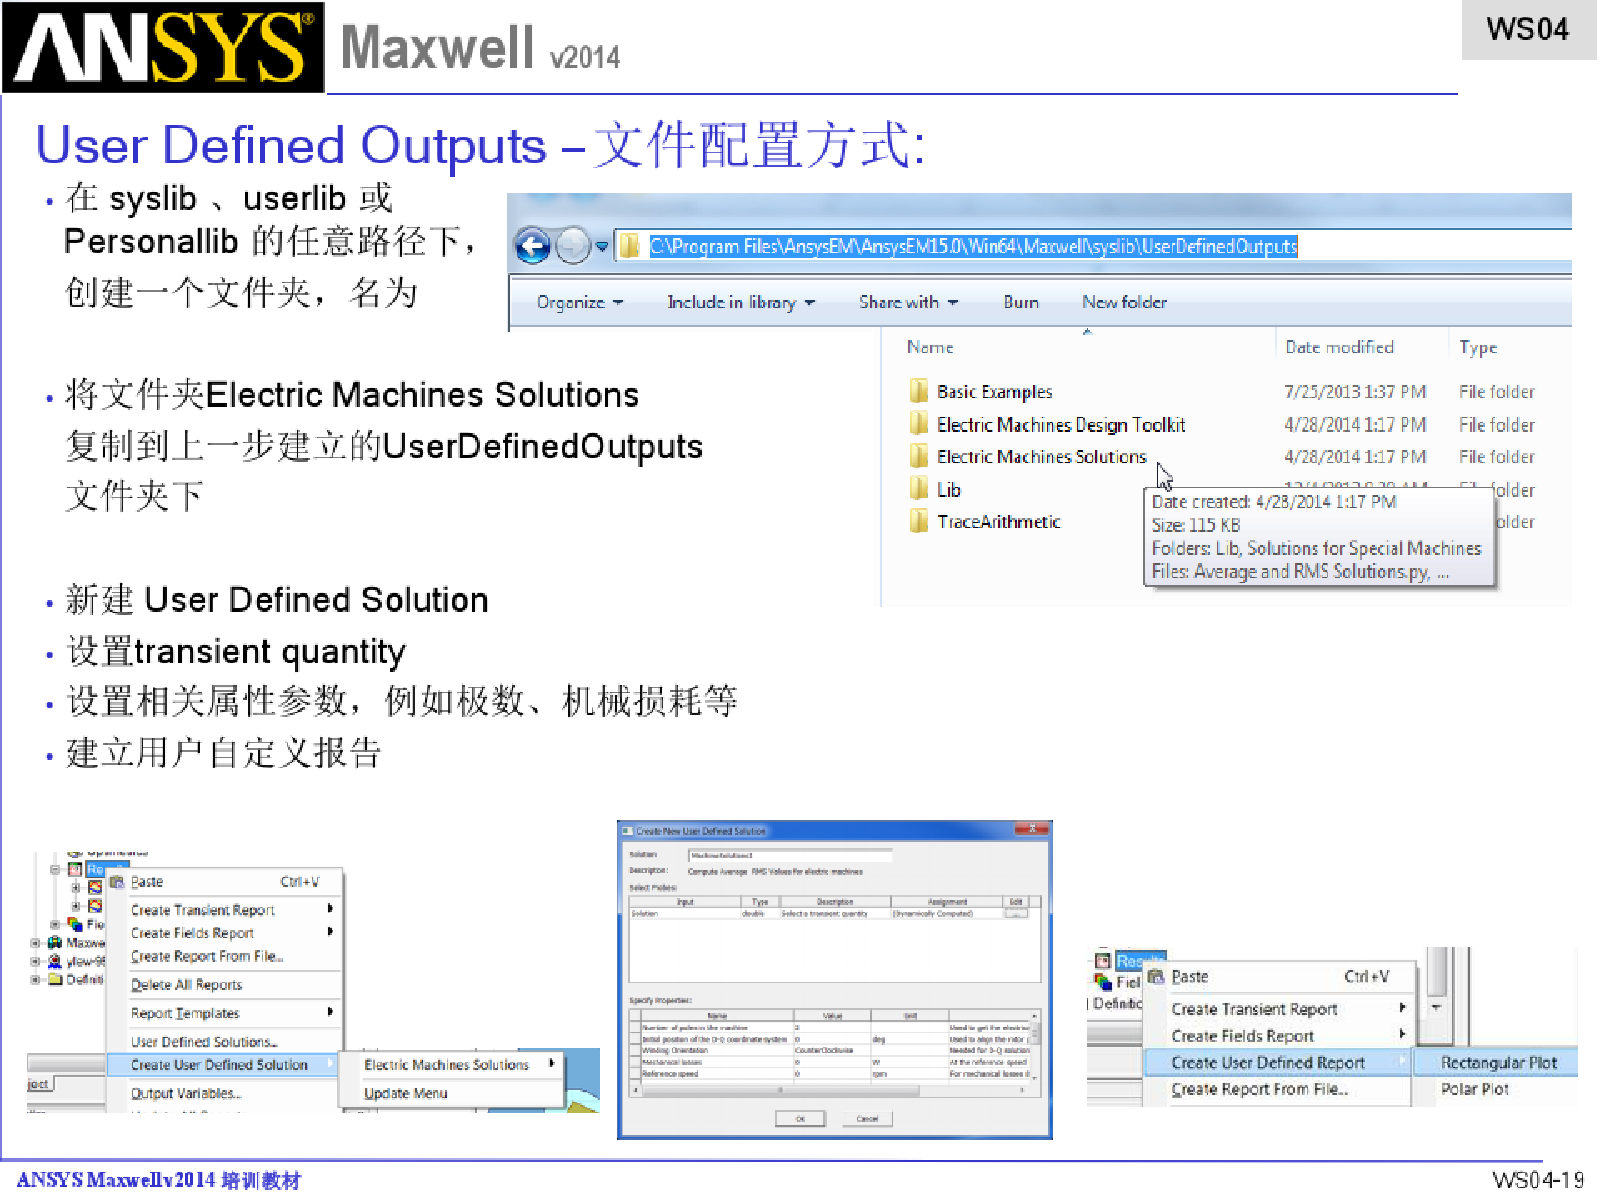Sort files by the Name column header
Image resolution: width=1600 pixels, height=1200 pixels.
pos(930,347)
